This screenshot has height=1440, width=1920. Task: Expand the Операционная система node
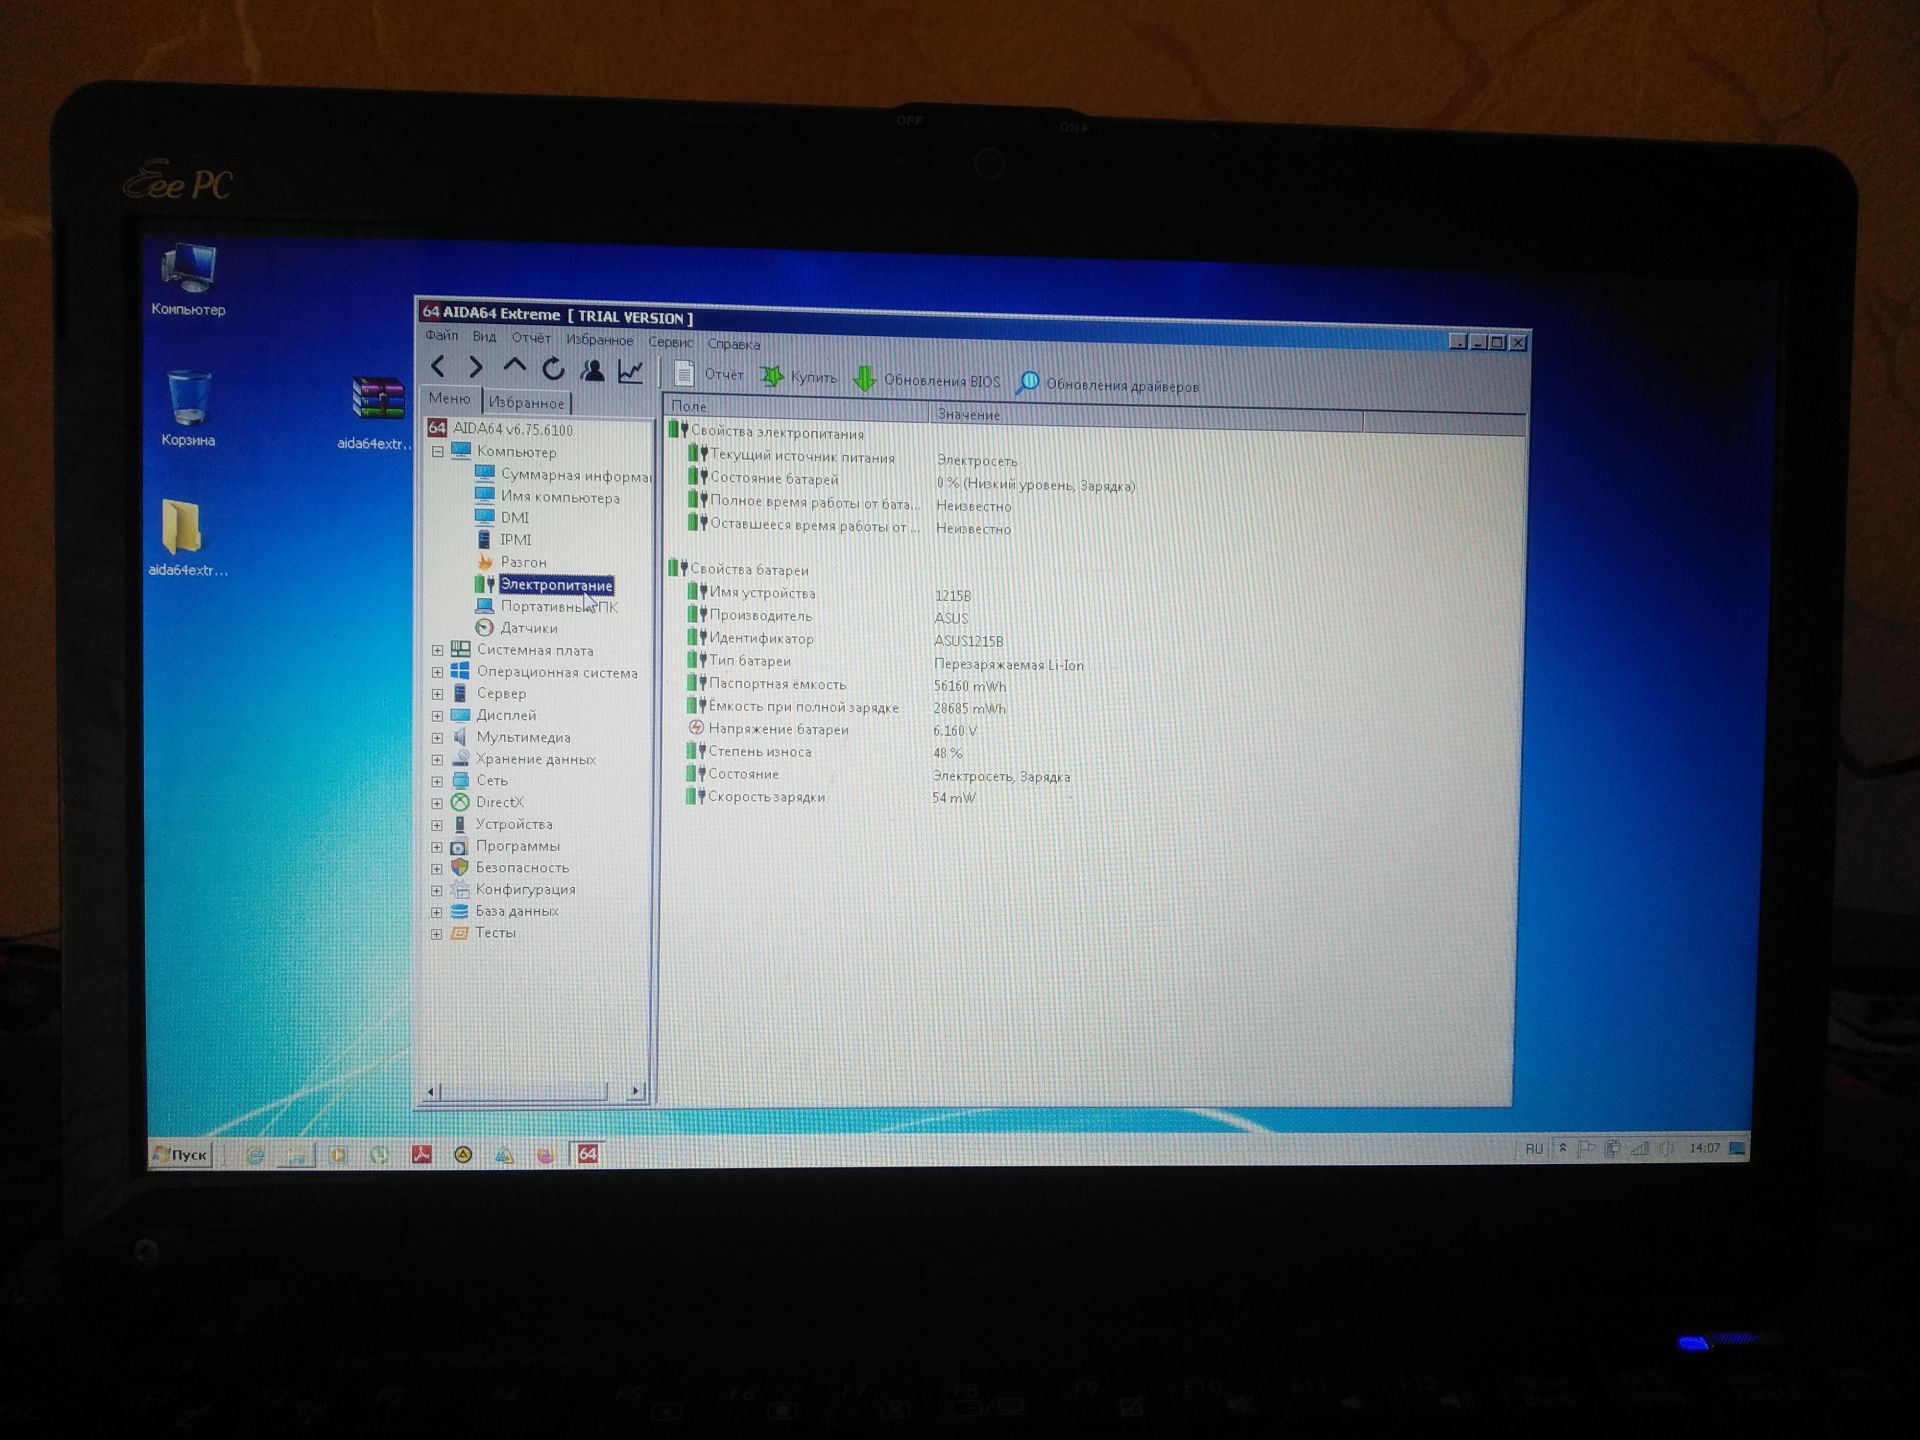click(x=437, y=672)
